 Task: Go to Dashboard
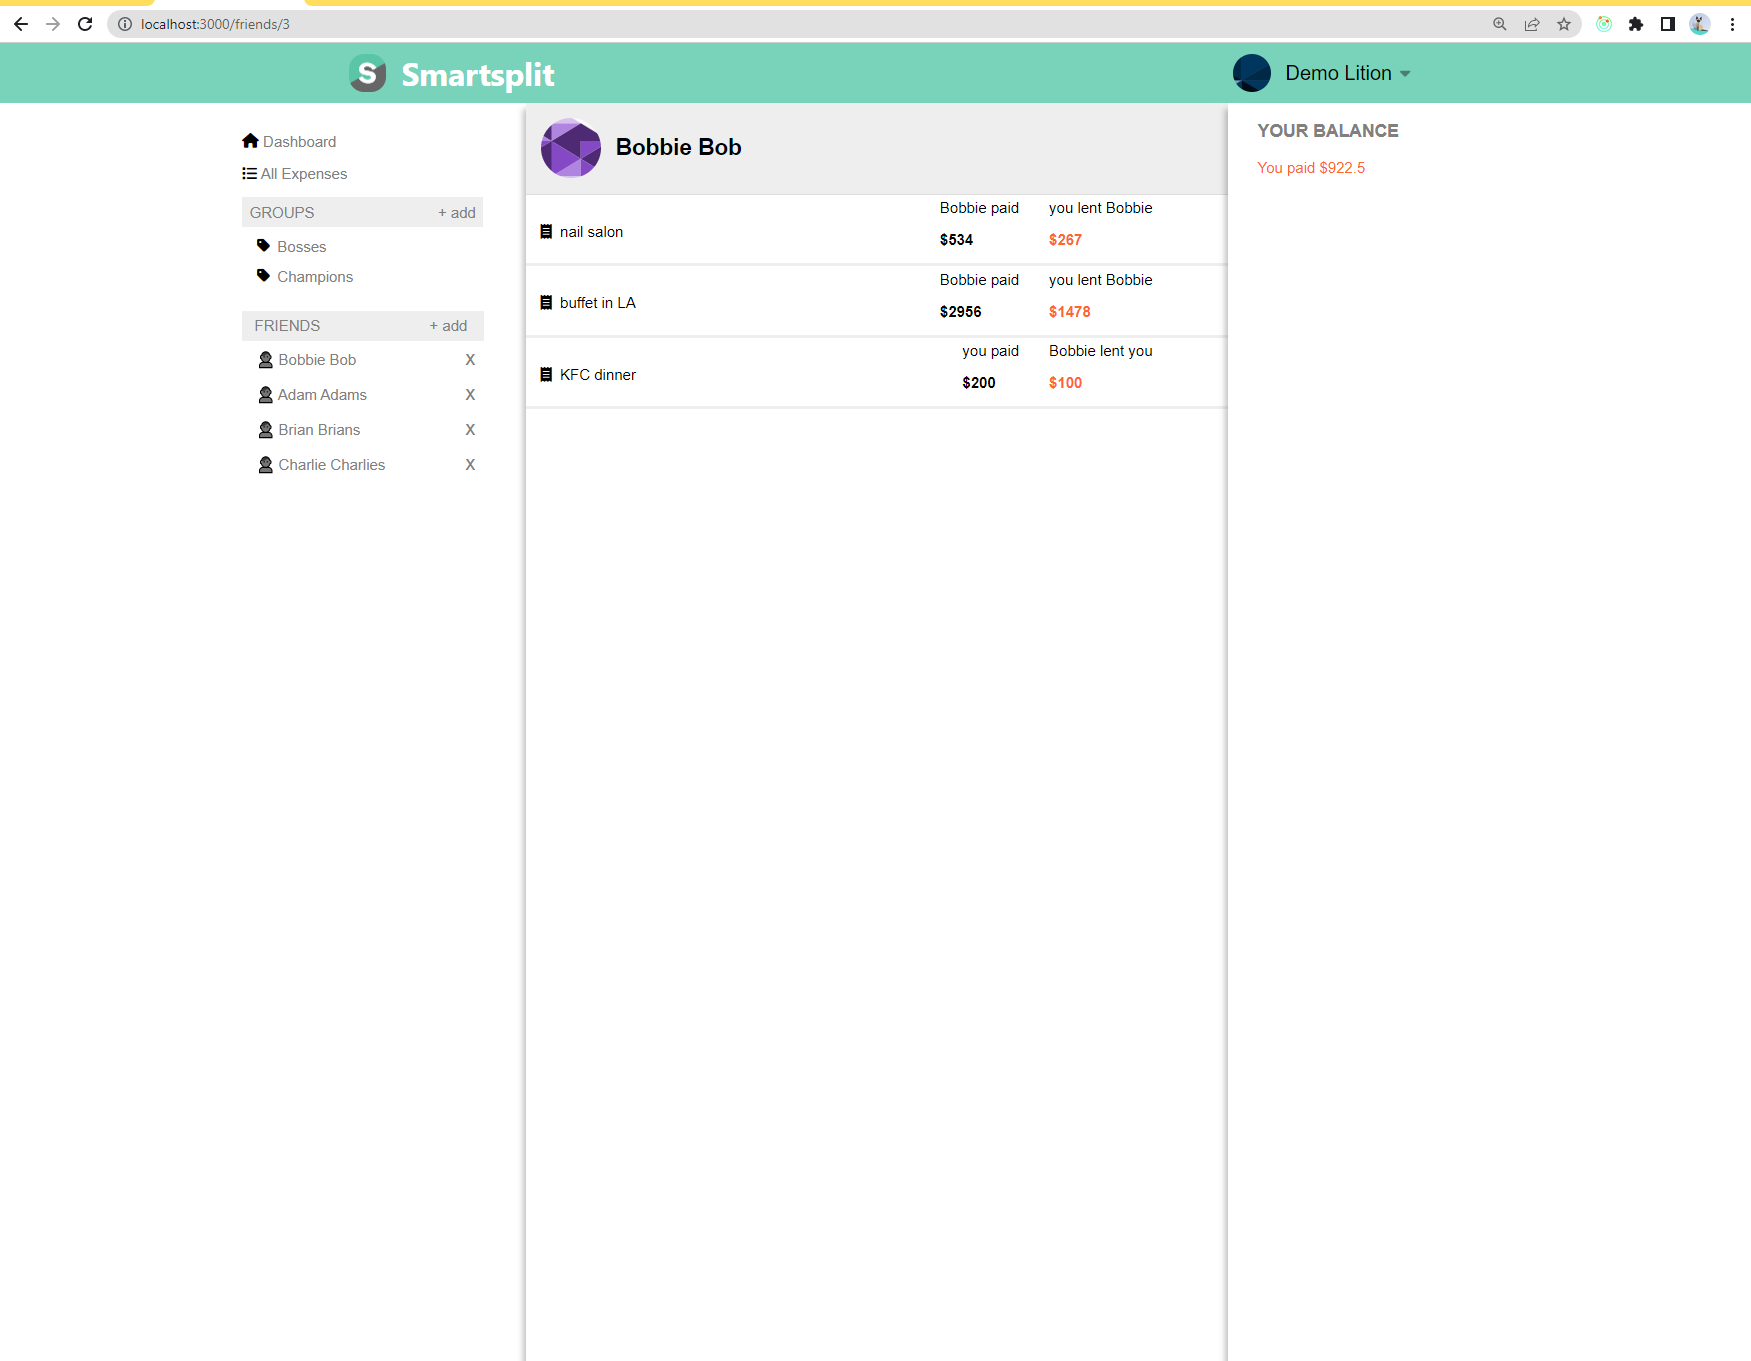(x=299, y=142)
